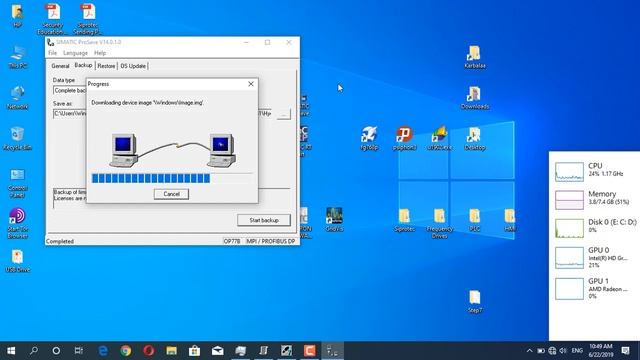This screenshot has width=640, height=360.
Task: Switch to the Backup tab
Action: (x=83, y=65)
